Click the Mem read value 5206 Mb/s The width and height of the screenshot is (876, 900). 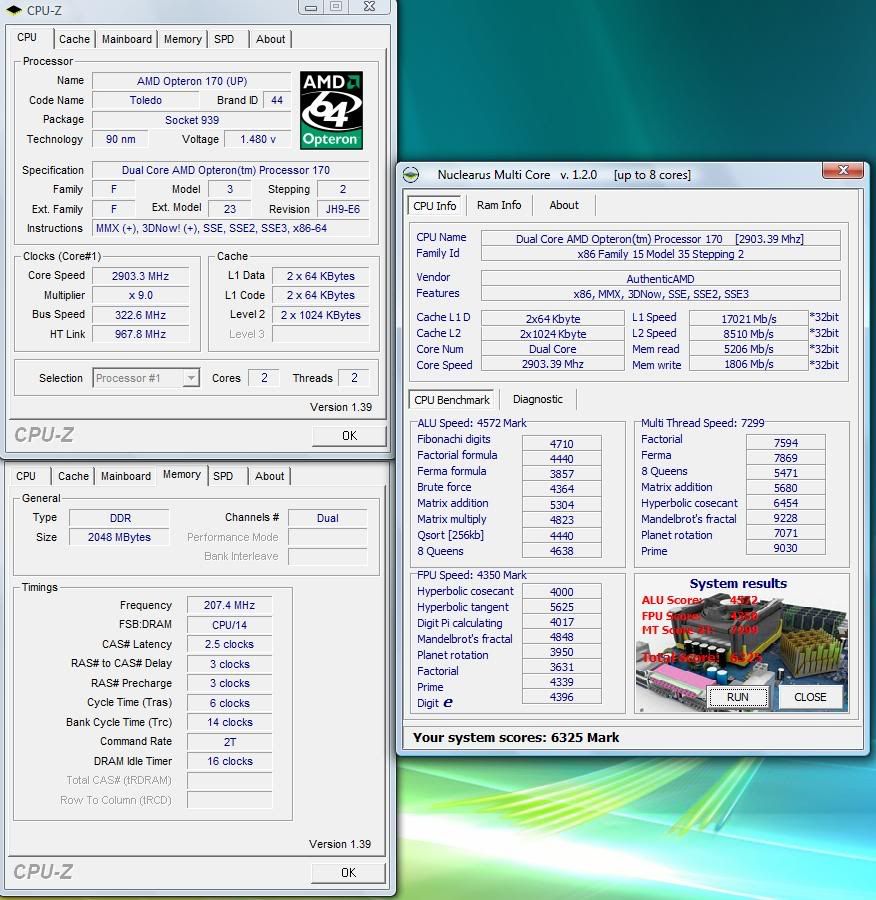click(749, 349)
